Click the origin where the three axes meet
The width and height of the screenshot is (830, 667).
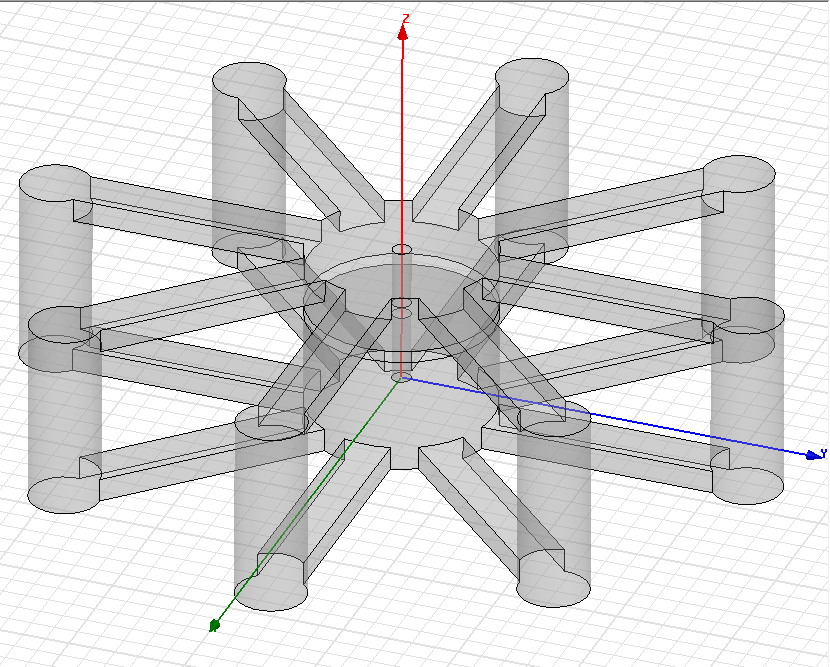pyautogui.click(x=402, y=377)
